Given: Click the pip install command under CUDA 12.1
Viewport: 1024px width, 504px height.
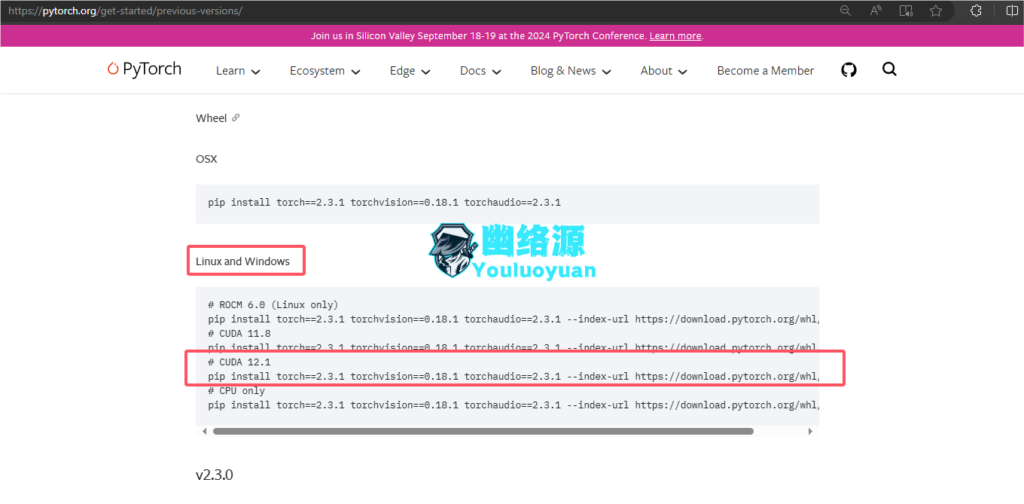Looking at the screenshot, I should click(x=513, y=377).
